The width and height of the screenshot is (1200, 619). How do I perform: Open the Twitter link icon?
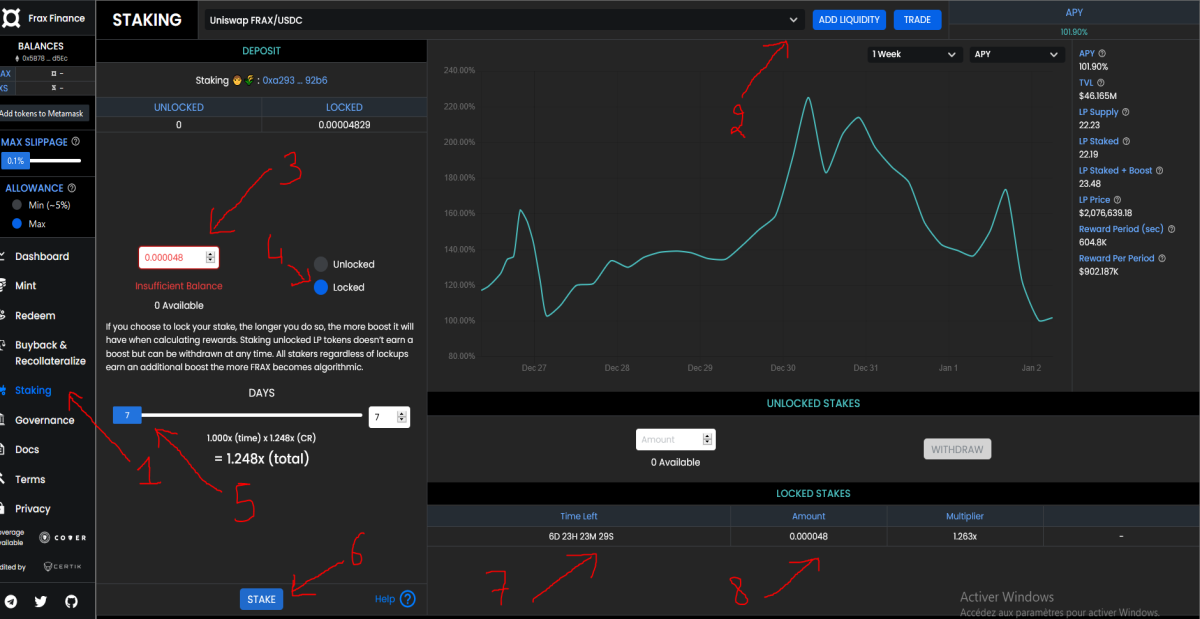pos(41,601)
